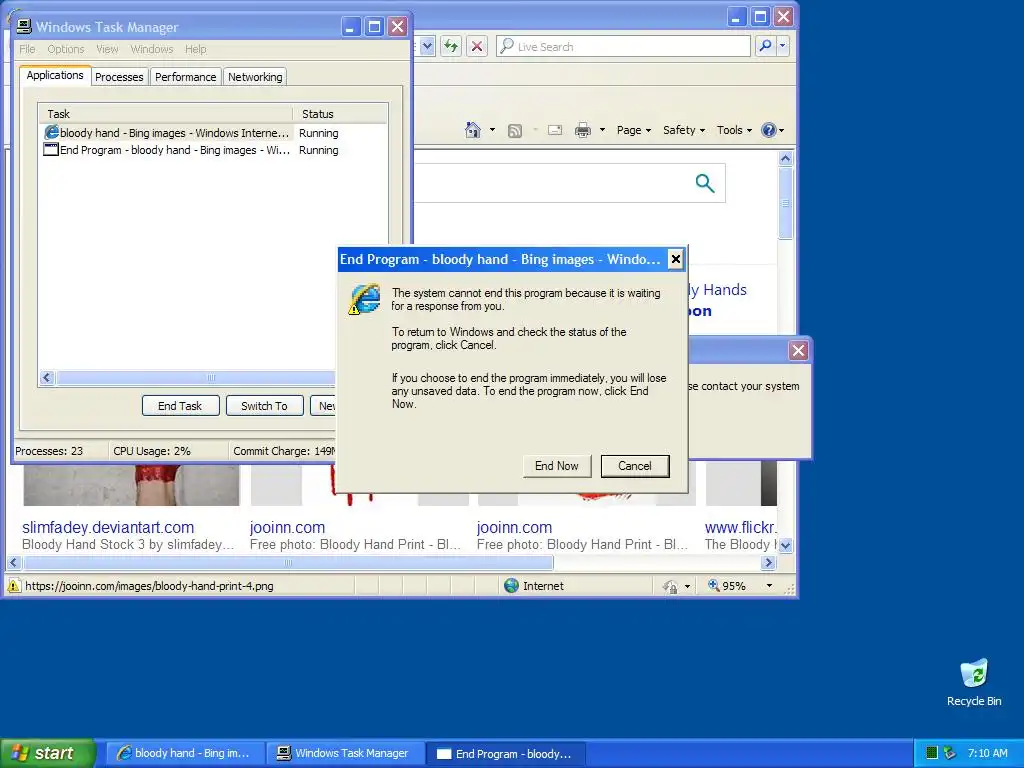Screen dimensions: 1024x768
Task: Click Cancel in the End Program dialog
Action: [x=635, y=466]
